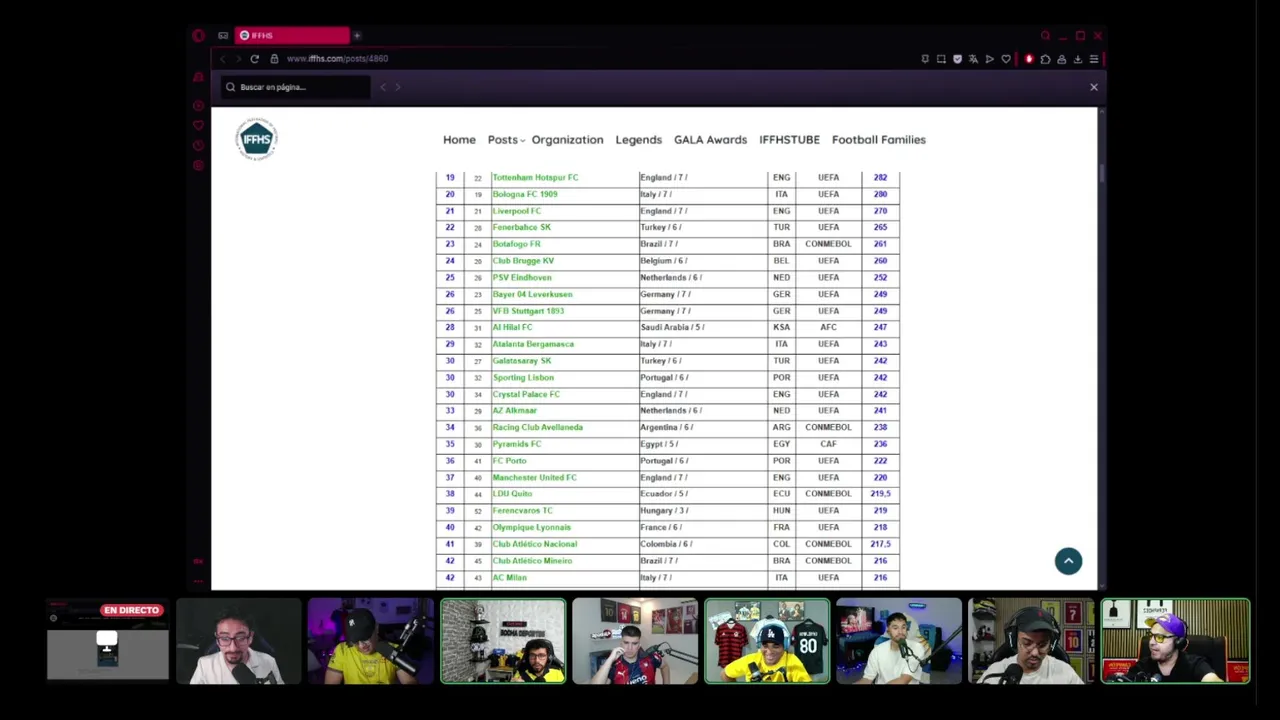Open the Home menu item

[x=459, y=140]
